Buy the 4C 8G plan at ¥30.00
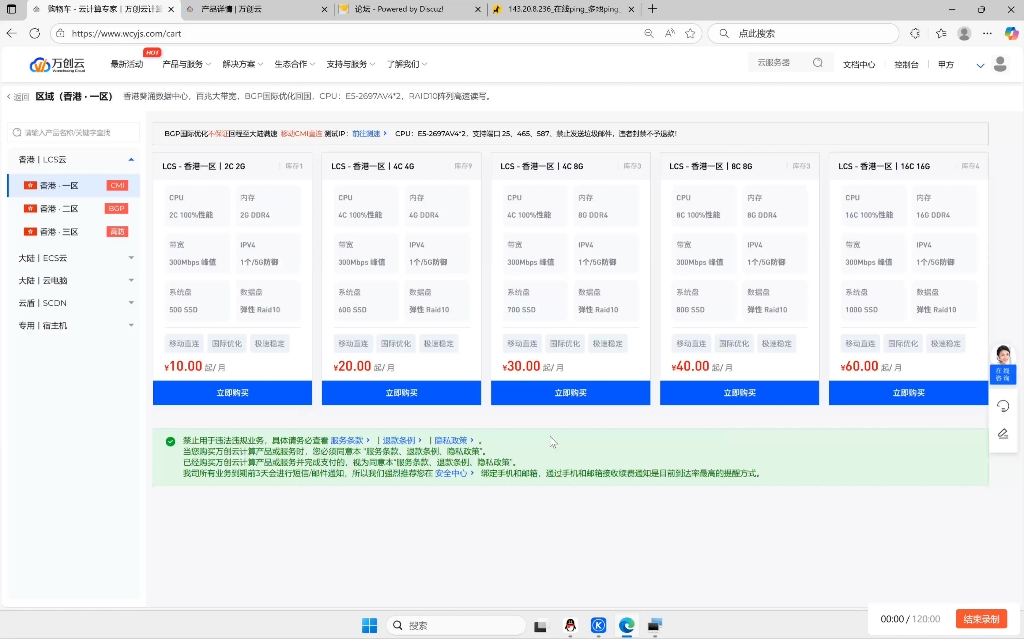Screen dimensions: 1024x639 click(x=571, y=393)
